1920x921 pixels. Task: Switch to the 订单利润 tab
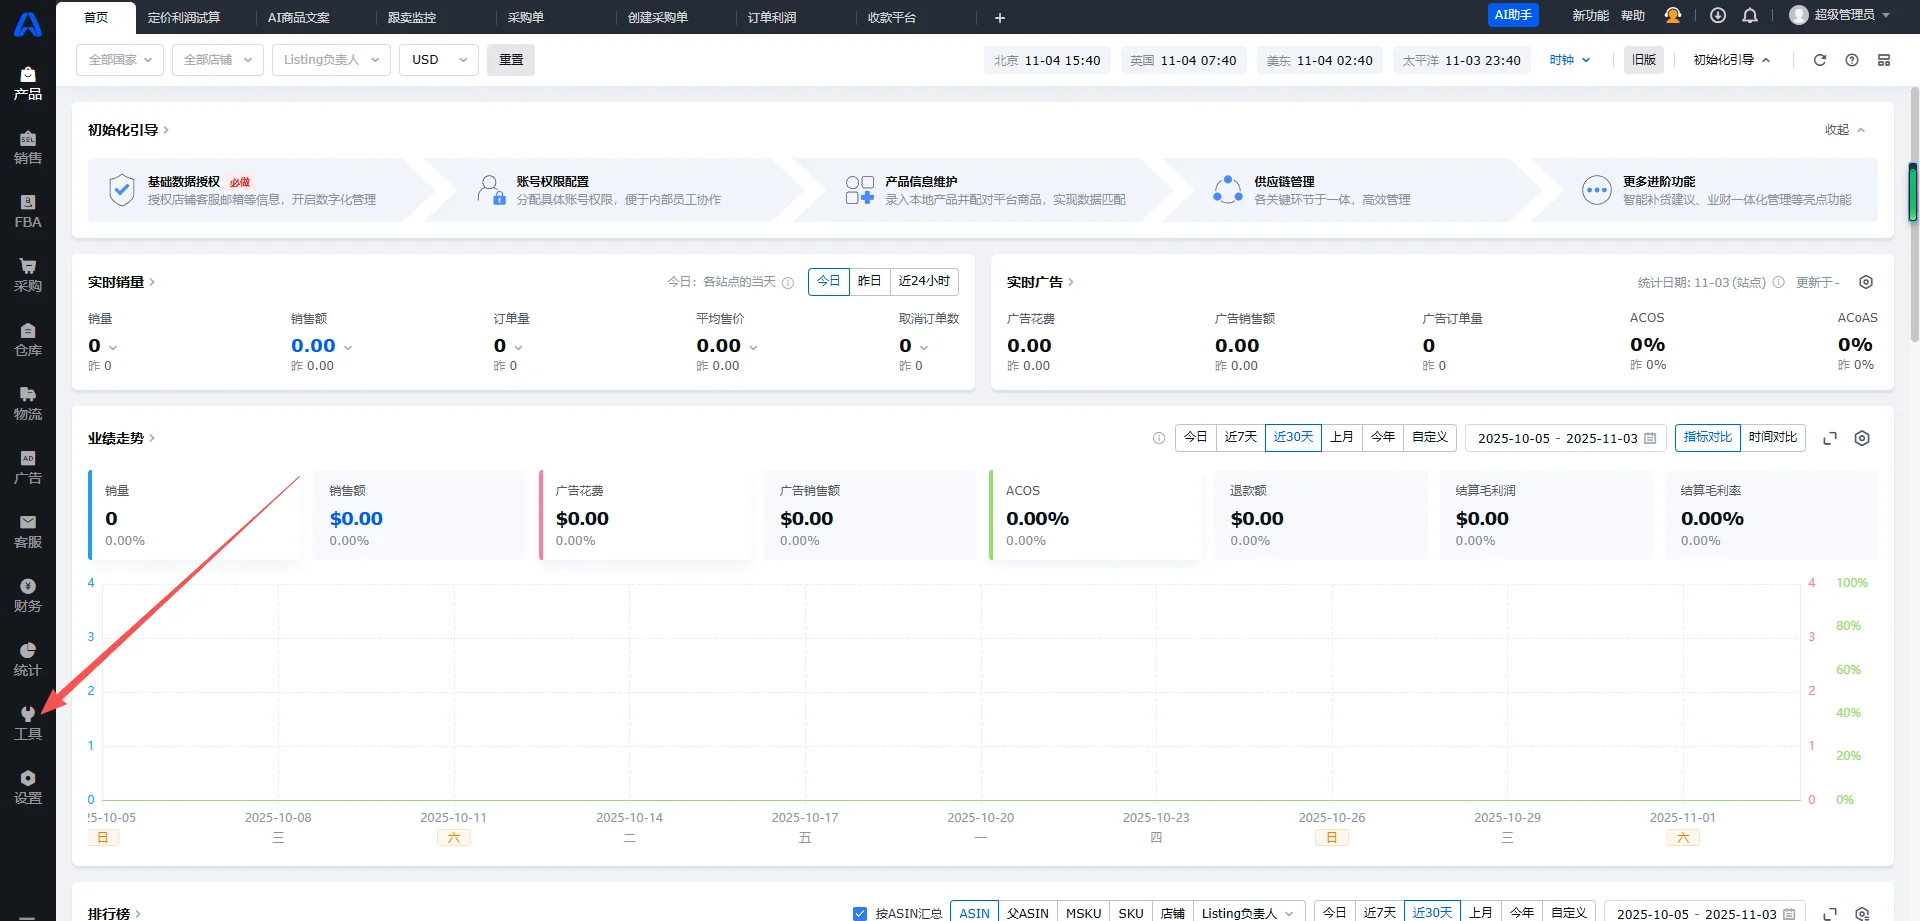click(772, 17)
